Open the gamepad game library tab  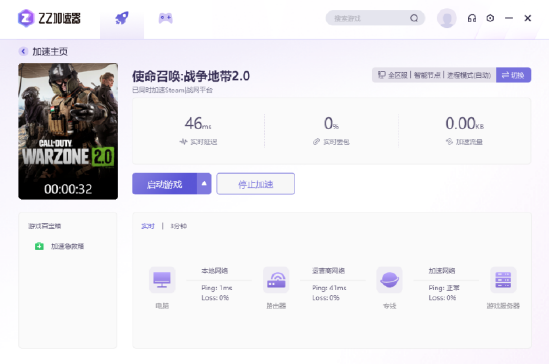pos(166,18)
